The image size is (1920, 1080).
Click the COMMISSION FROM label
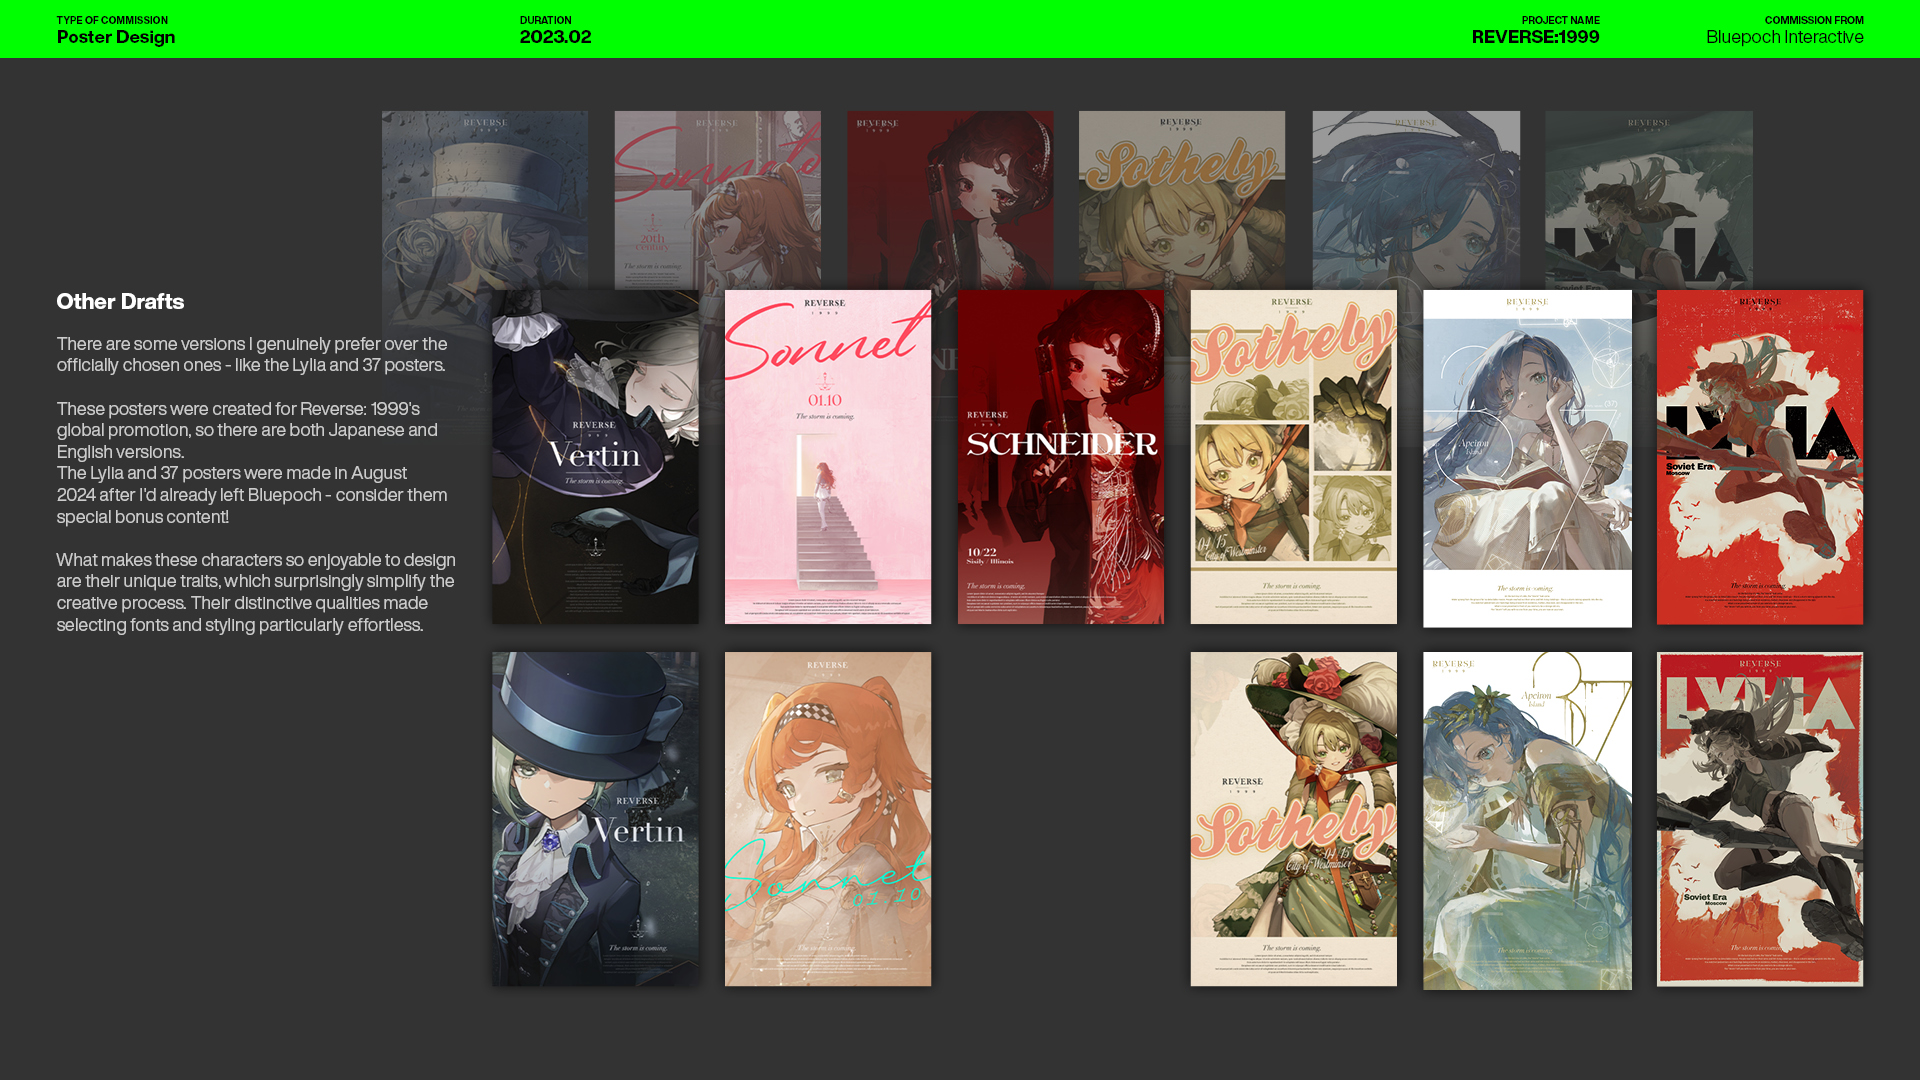click(1814, 20)
